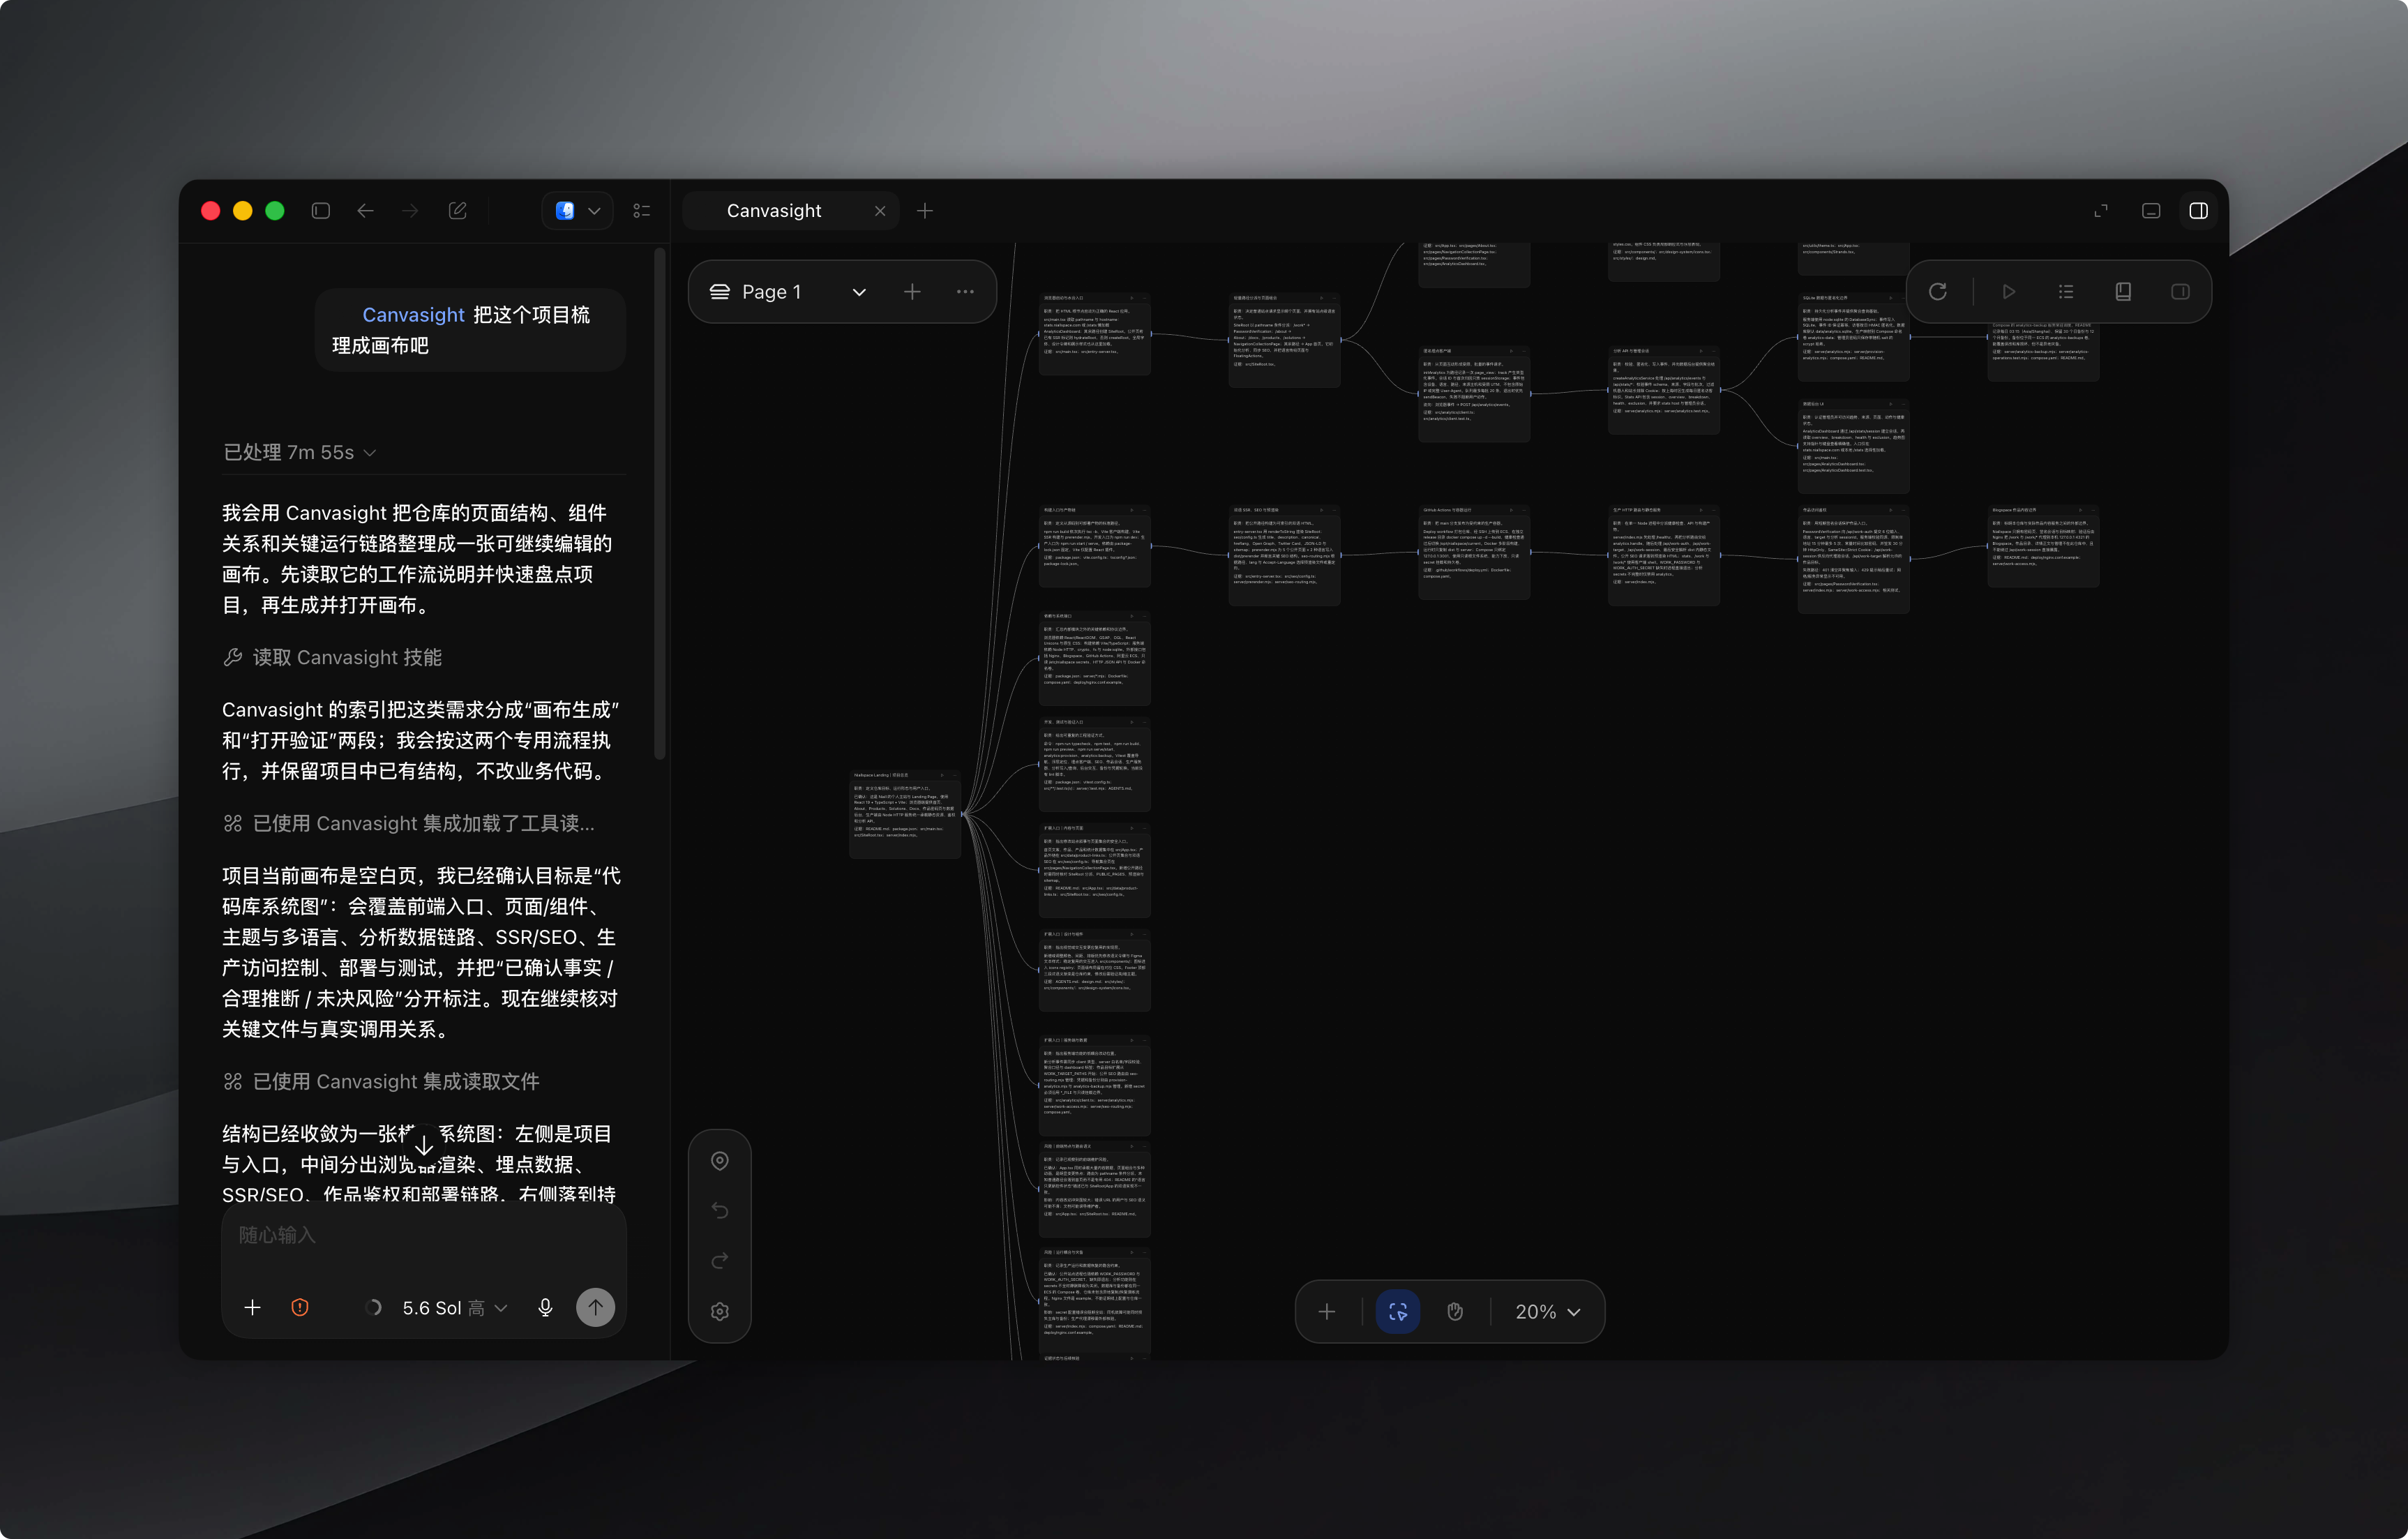This screenshot has height=1539, width=2408.
Task: Jump to latest message with down arrow
Action: [424, 1145]
